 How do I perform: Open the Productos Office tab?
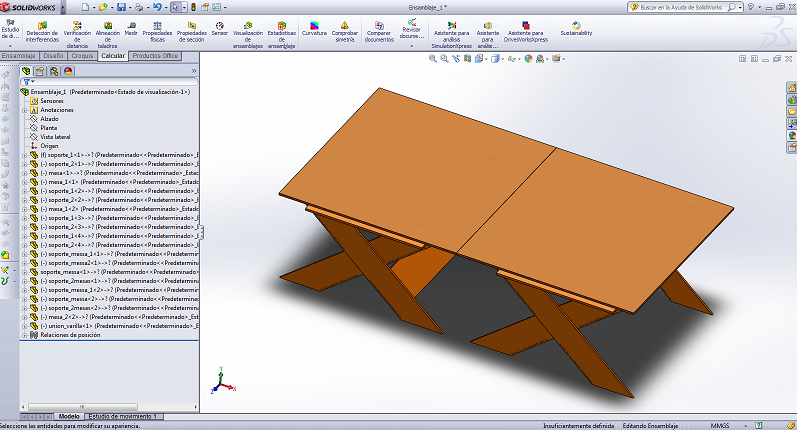pyautogui.click(x=156, y=56)
